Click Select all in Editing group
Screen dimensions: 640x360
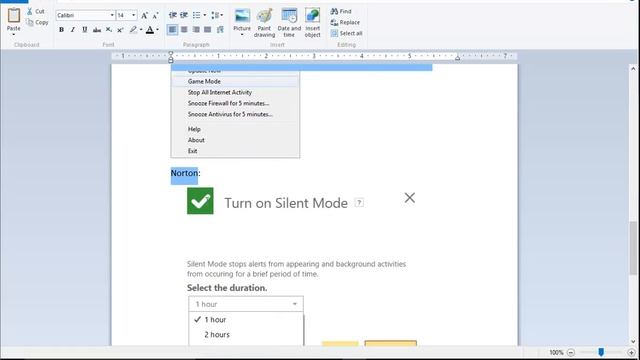[x=347, y=33]
